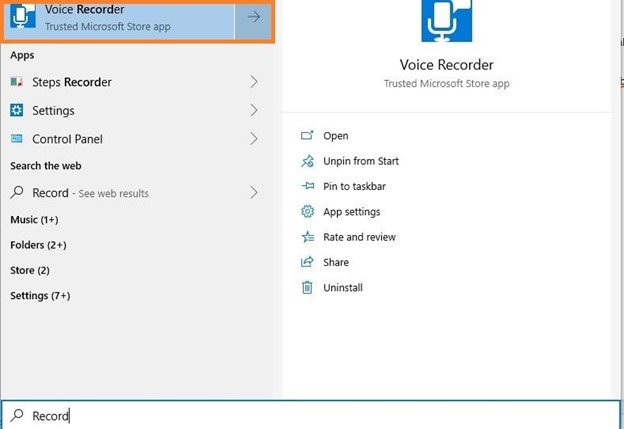
Task: Click the Settings gear tile icon
Action: click(x=16, y=110)
